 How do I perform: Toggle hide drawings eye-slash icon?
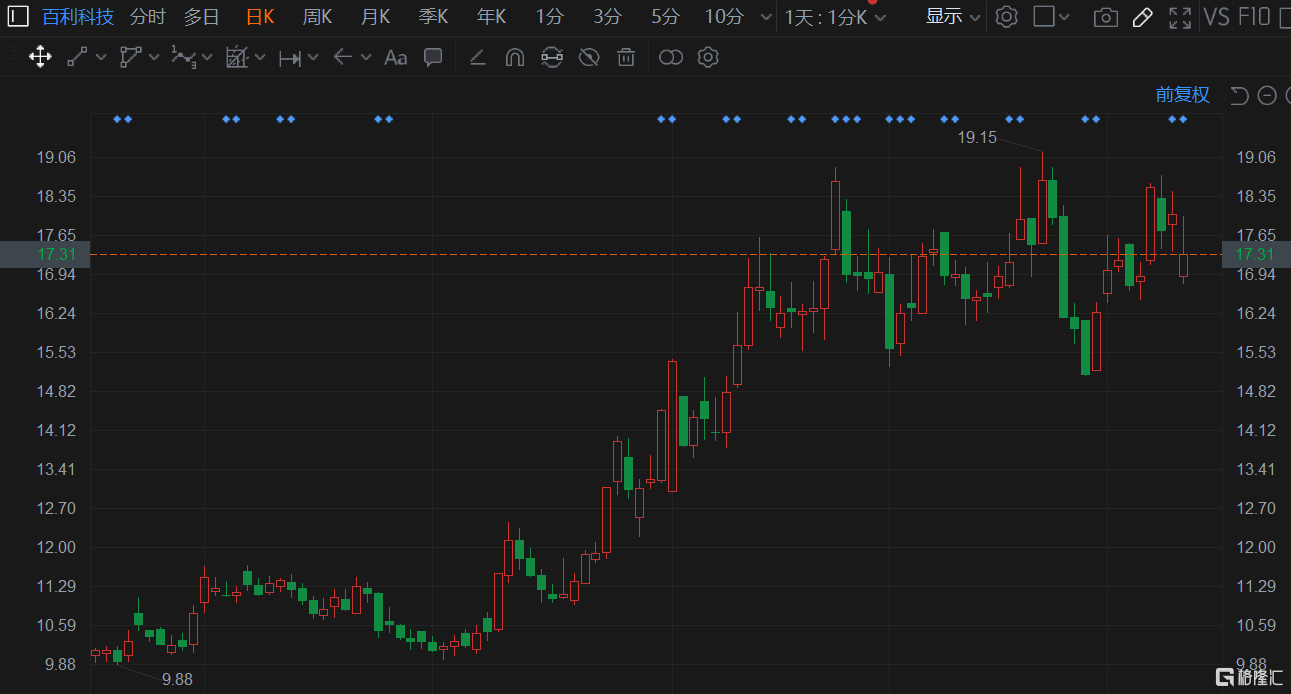click(x=589, y=58)
